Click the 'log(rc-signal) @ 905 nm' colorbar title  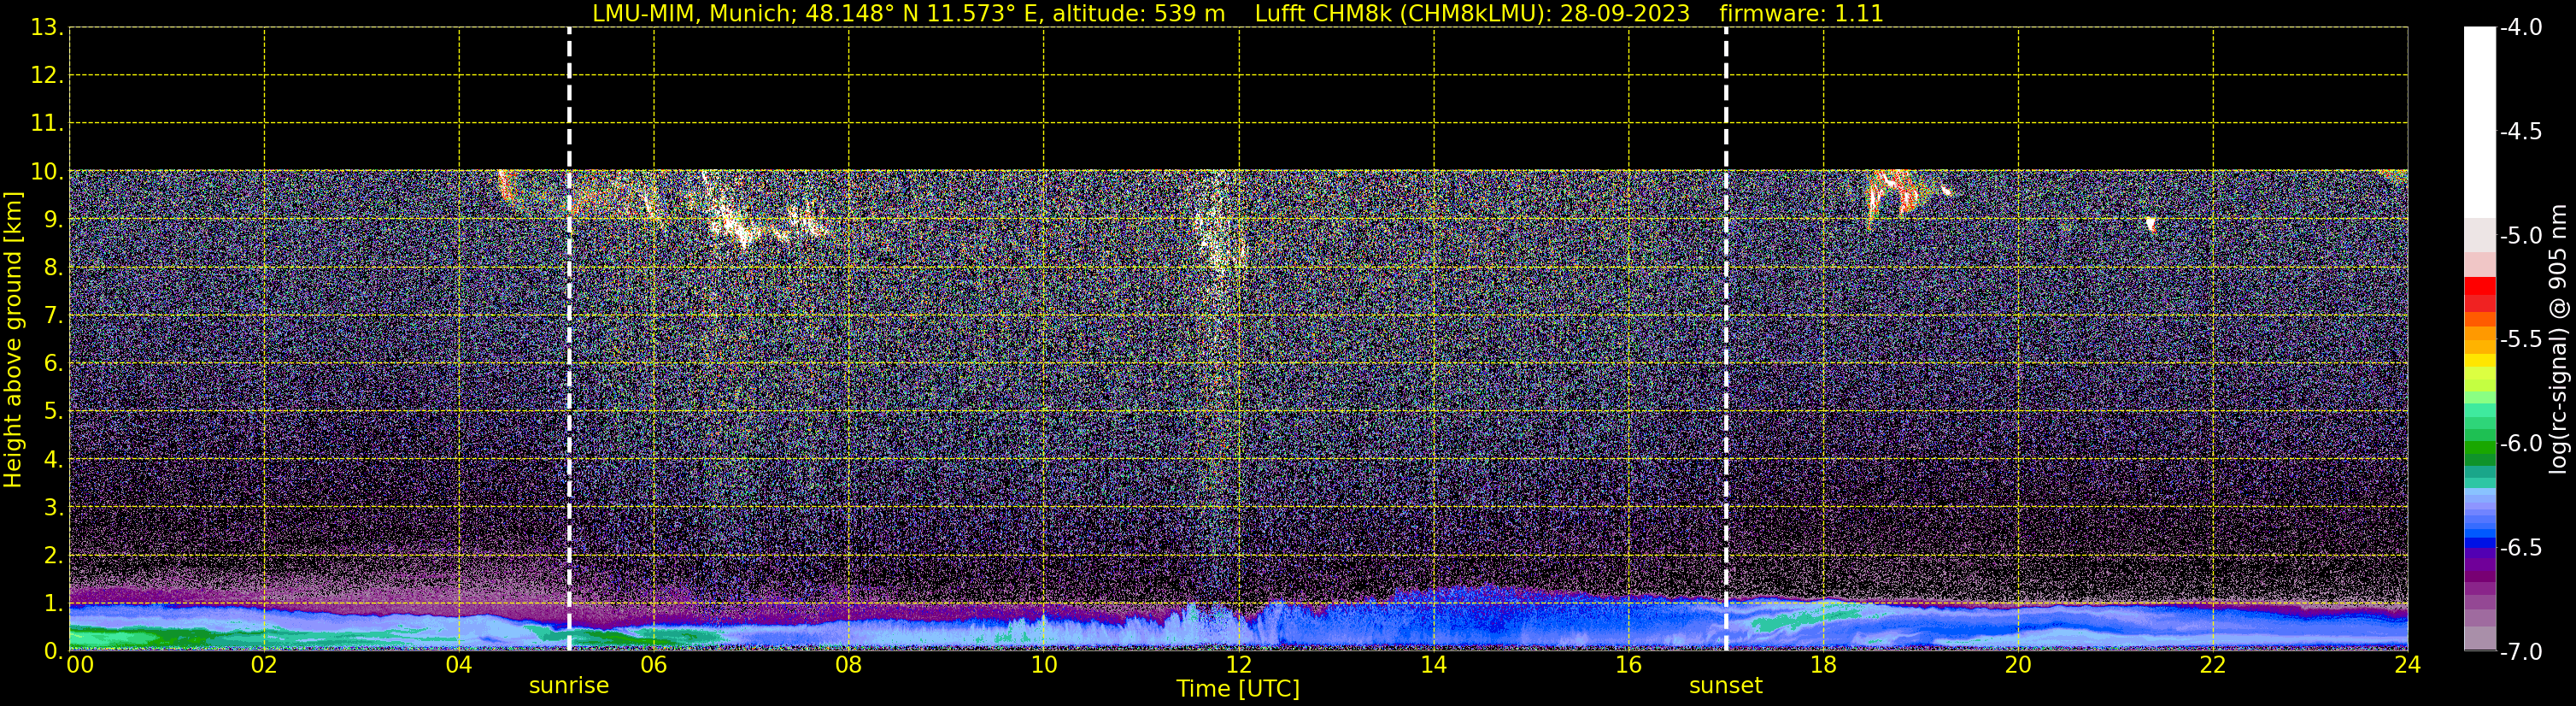click(x=2558, y=339)
